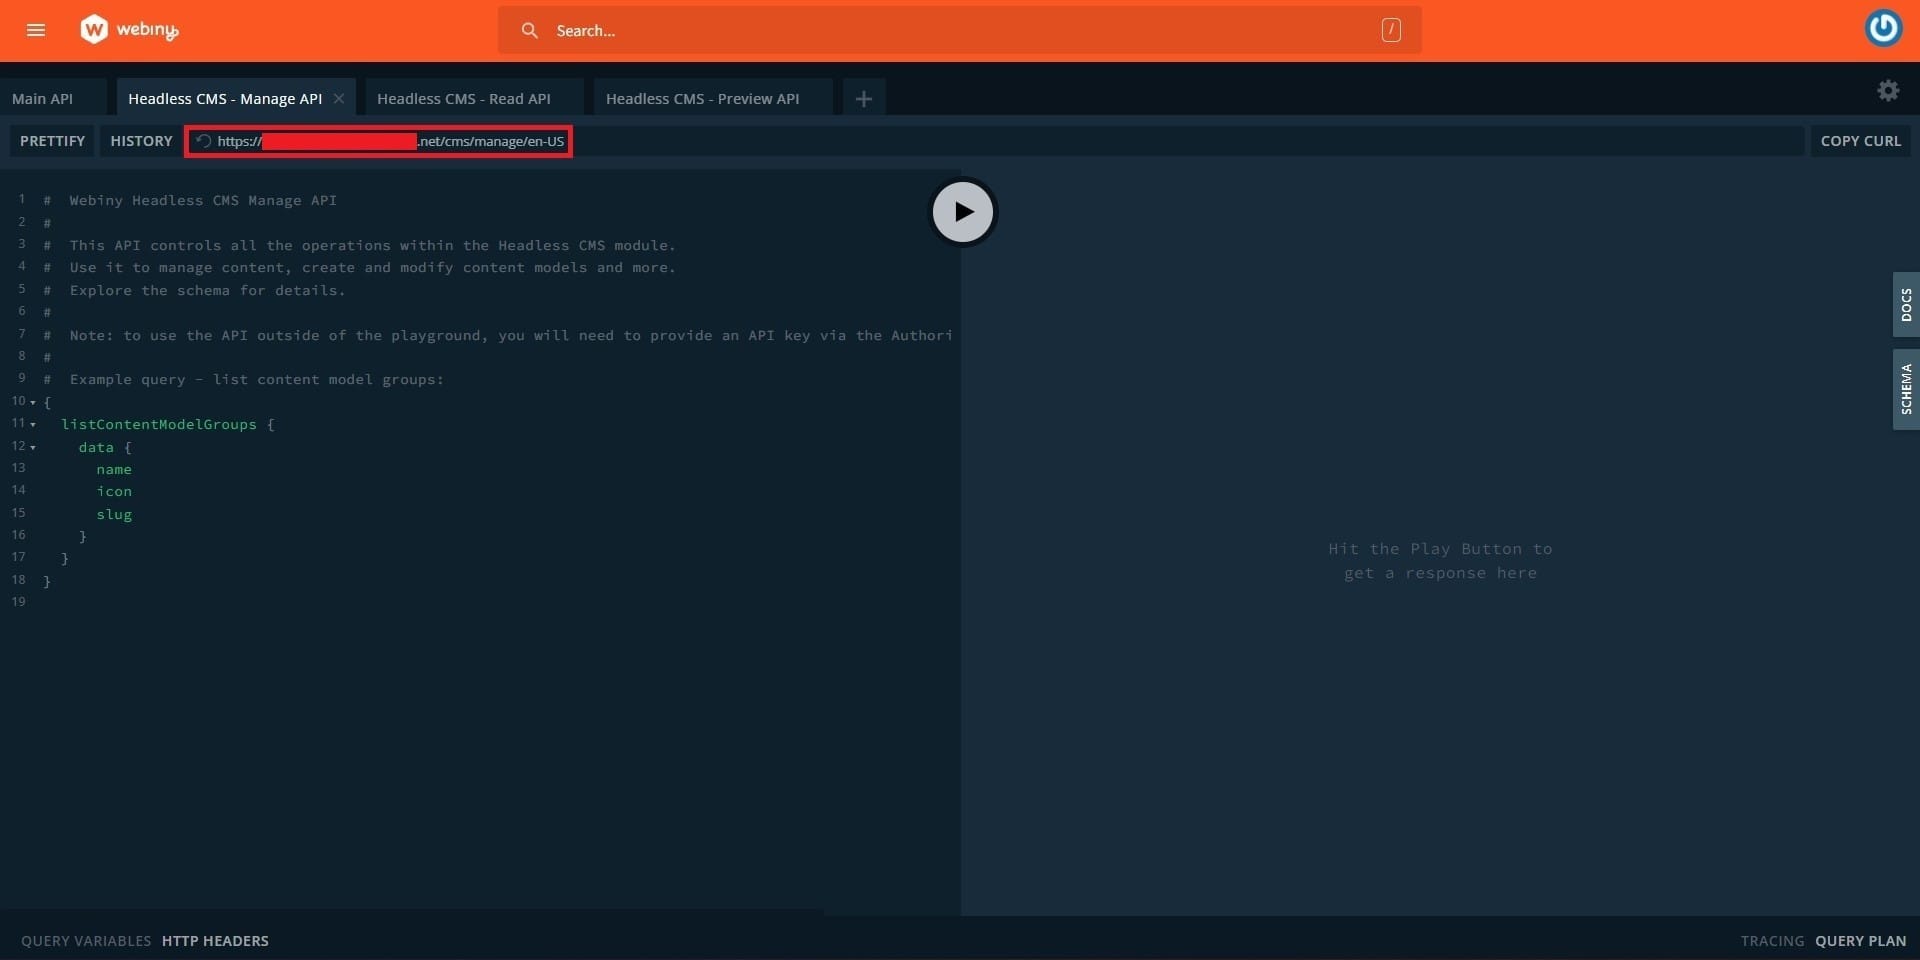Open API playground settings via gear icon
This screenshot has height=960, width=1920.
pos(1888,90)
